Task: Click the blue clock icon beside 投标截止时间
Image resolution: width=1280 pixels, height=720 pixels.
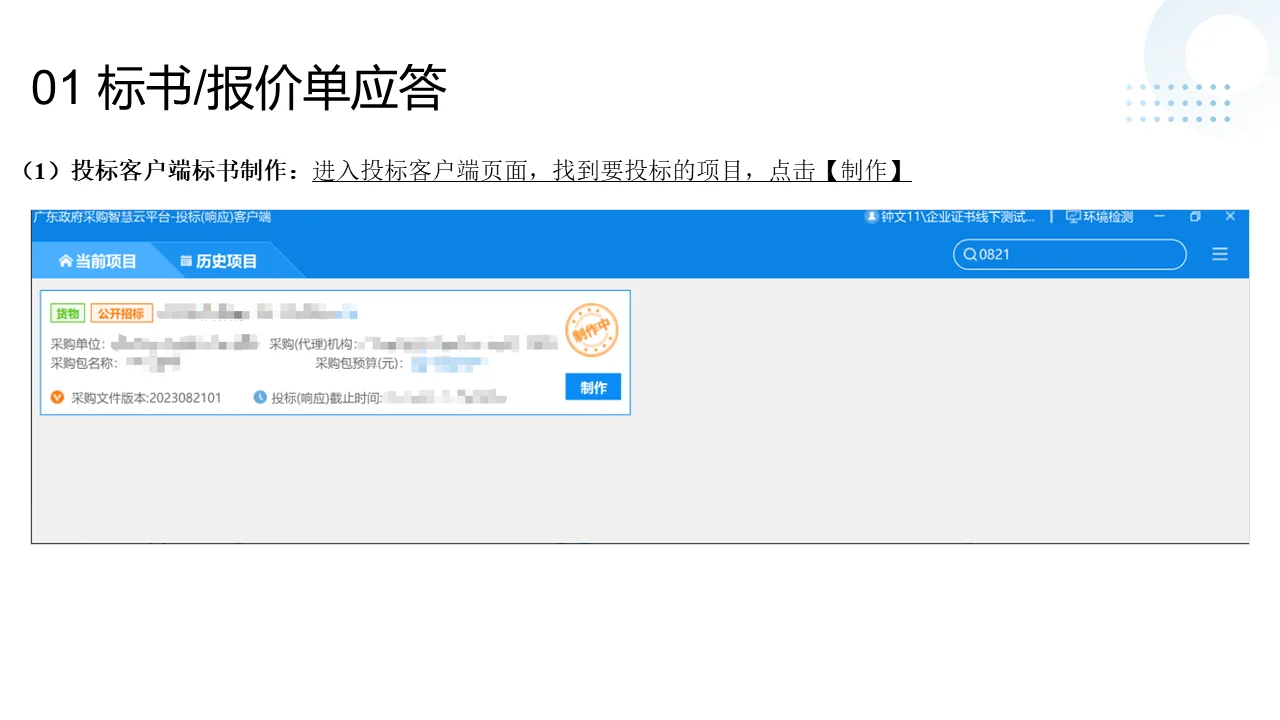Action: [x=258, y=397]
